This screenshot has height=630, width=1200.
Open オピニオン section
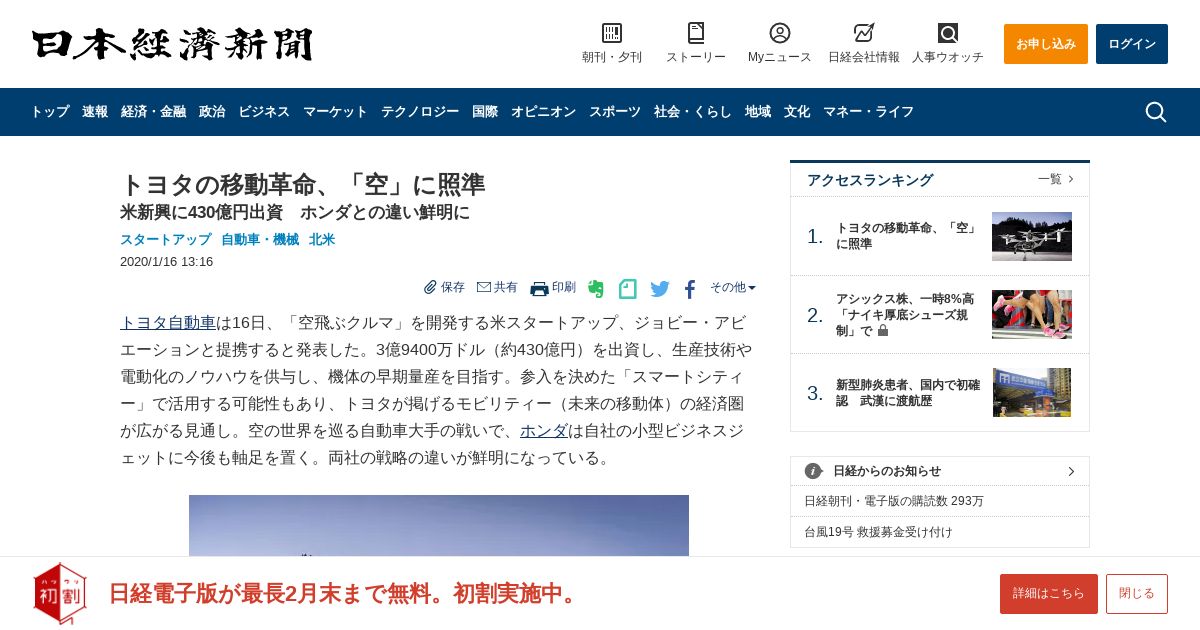coord(543,112)
